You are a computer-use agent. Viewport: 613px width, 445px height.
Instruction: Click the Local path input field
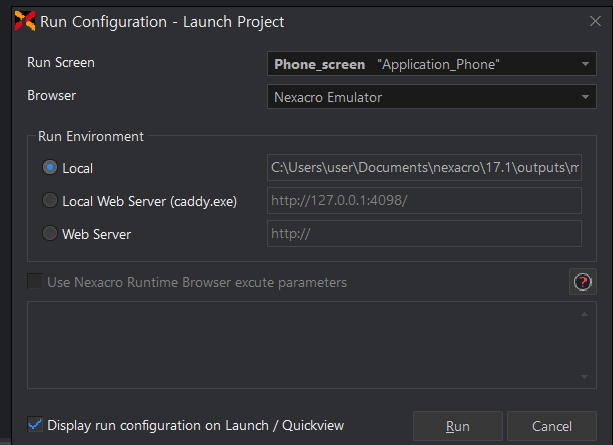coord(424,167)
